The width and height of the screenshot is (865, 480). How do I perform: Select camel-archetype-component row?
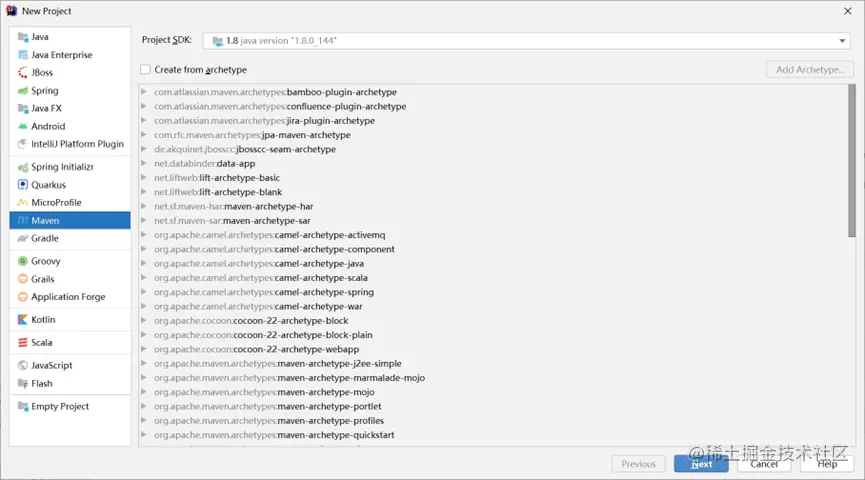pyautogui.click(x=493, y=249)
